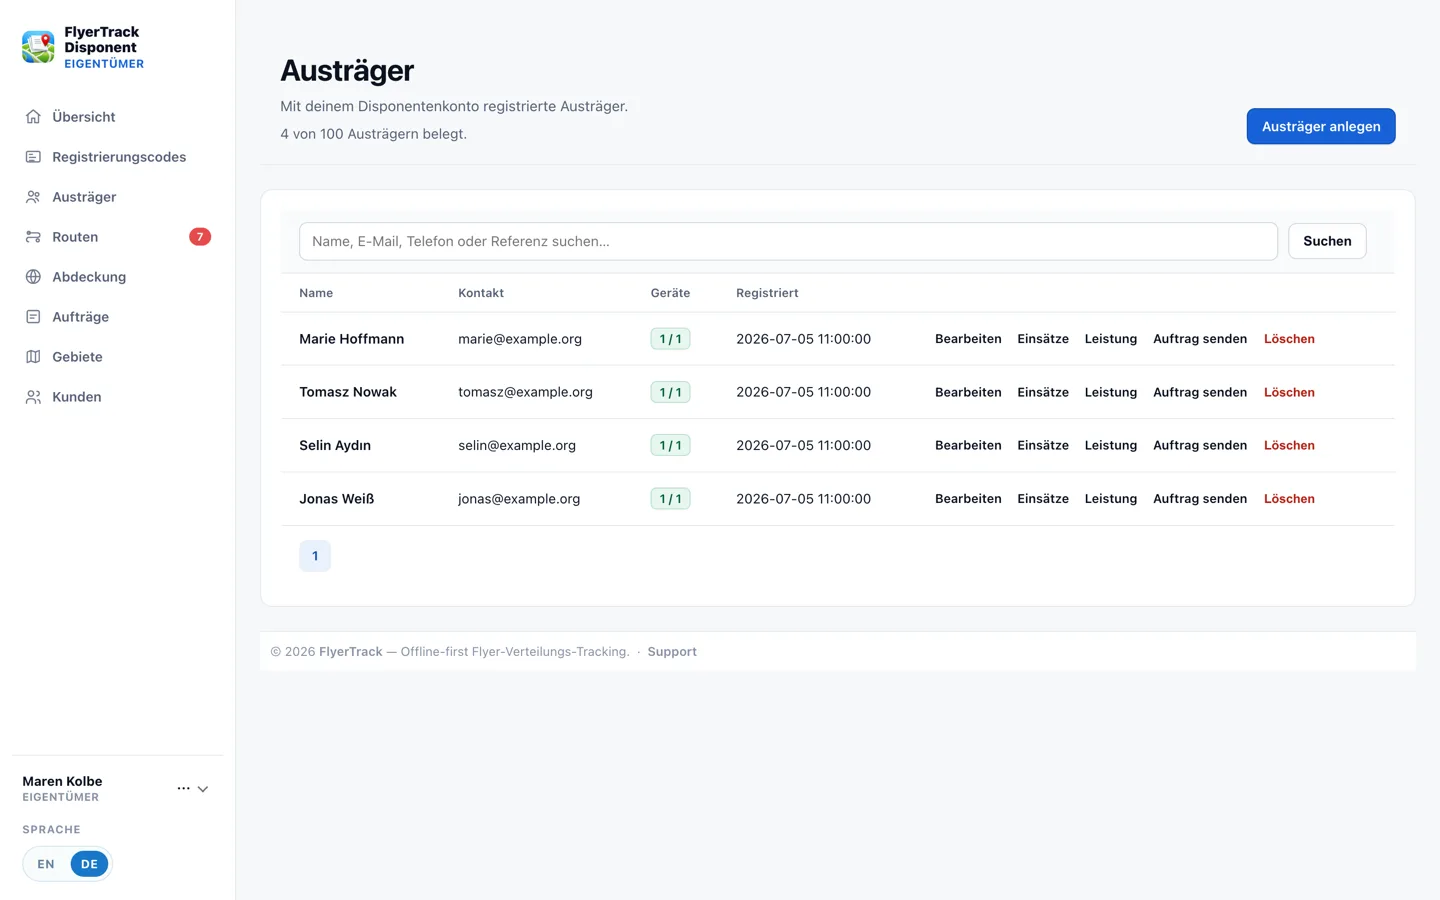Screen dimensions: 1440x900
Task: Click the 1/1 device badge for Marie Hoffmann
Action: (670, 339)
